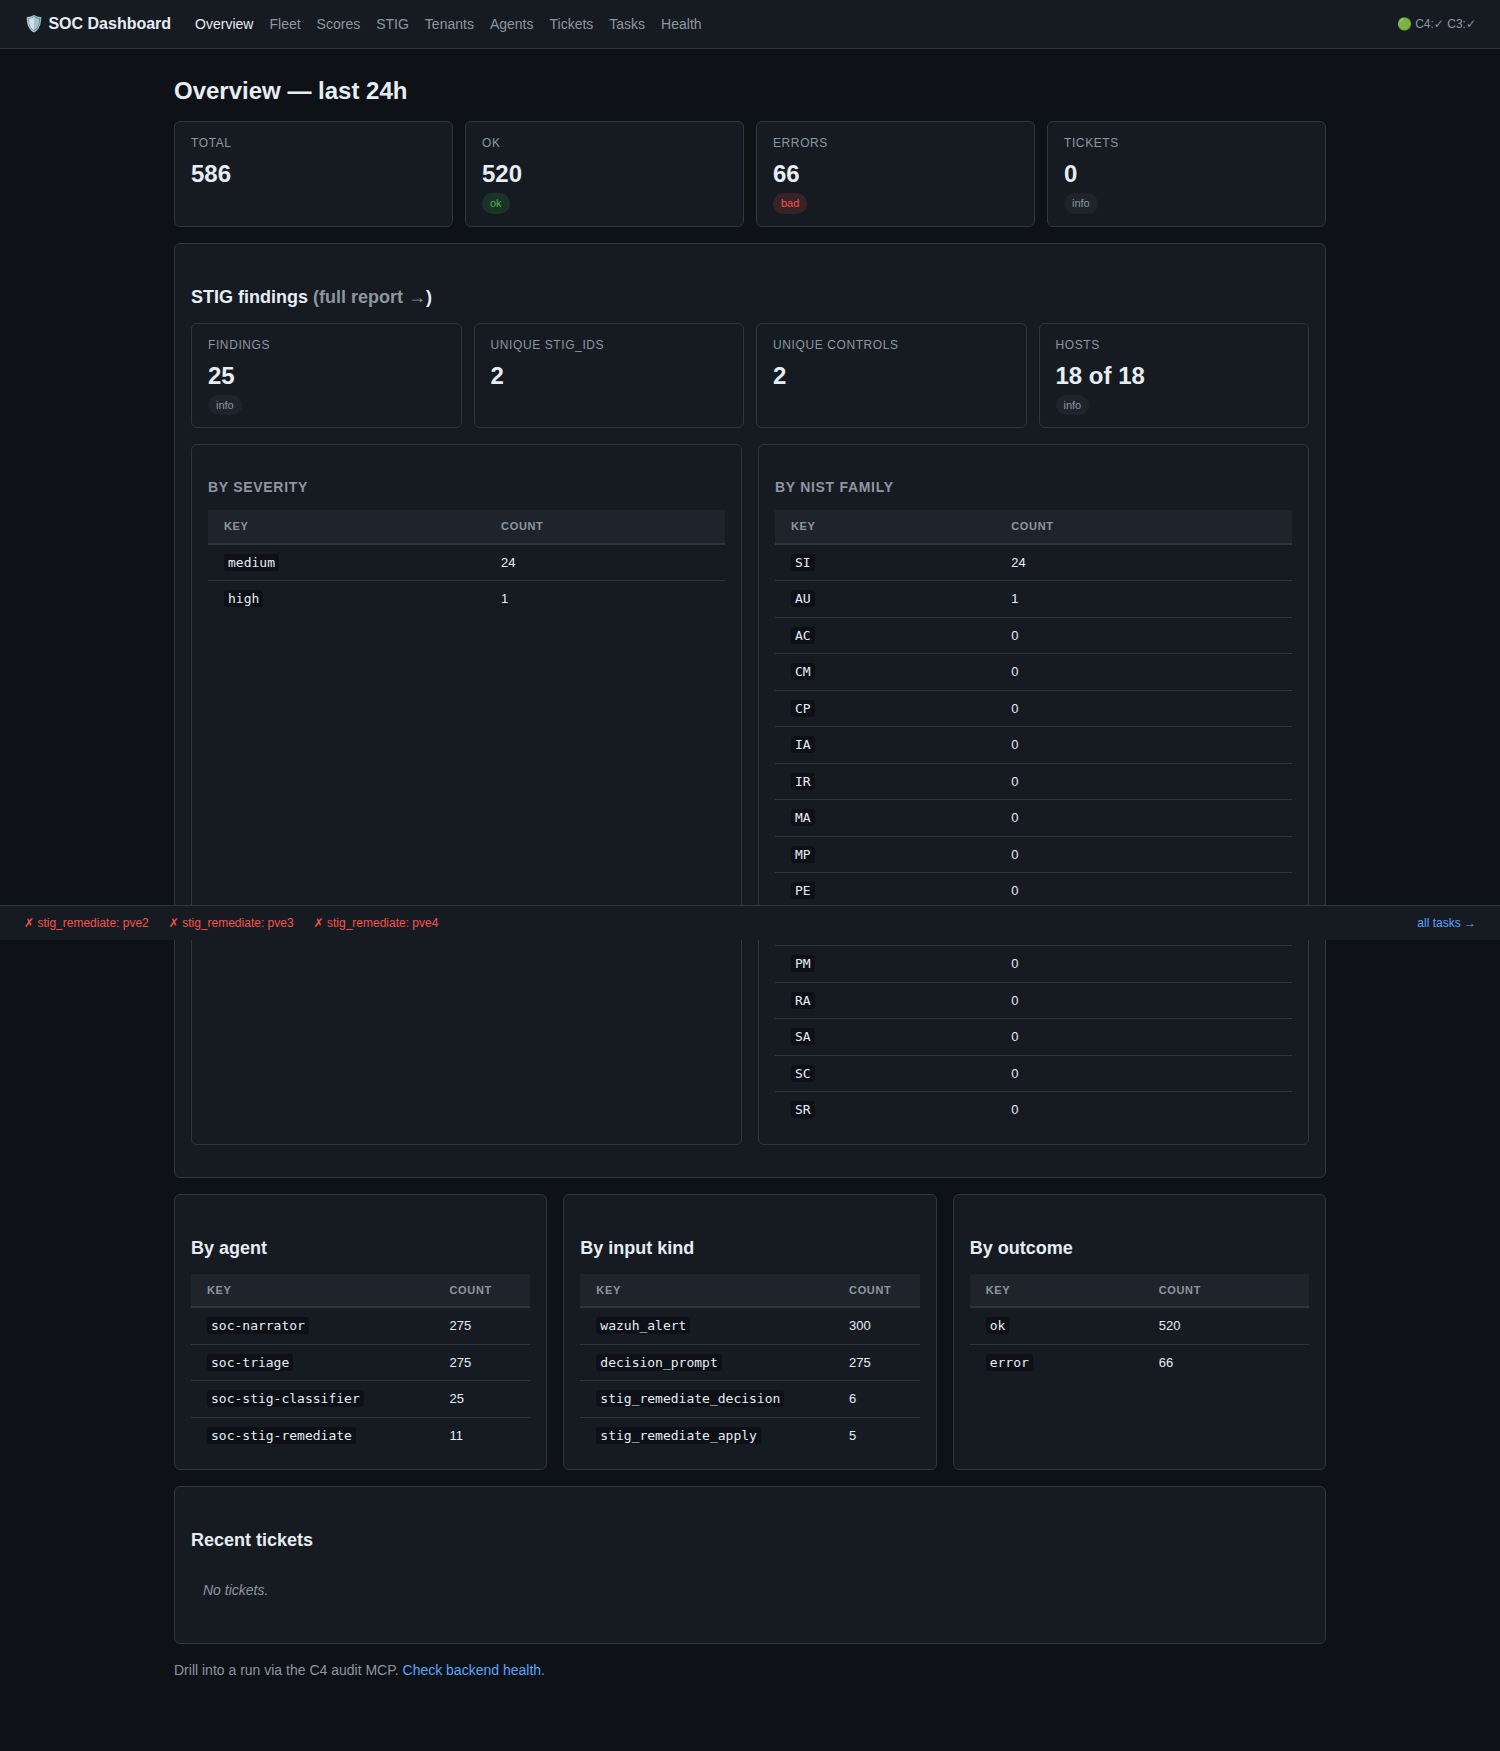Click the red bad badge under Errors

point(790,203)
